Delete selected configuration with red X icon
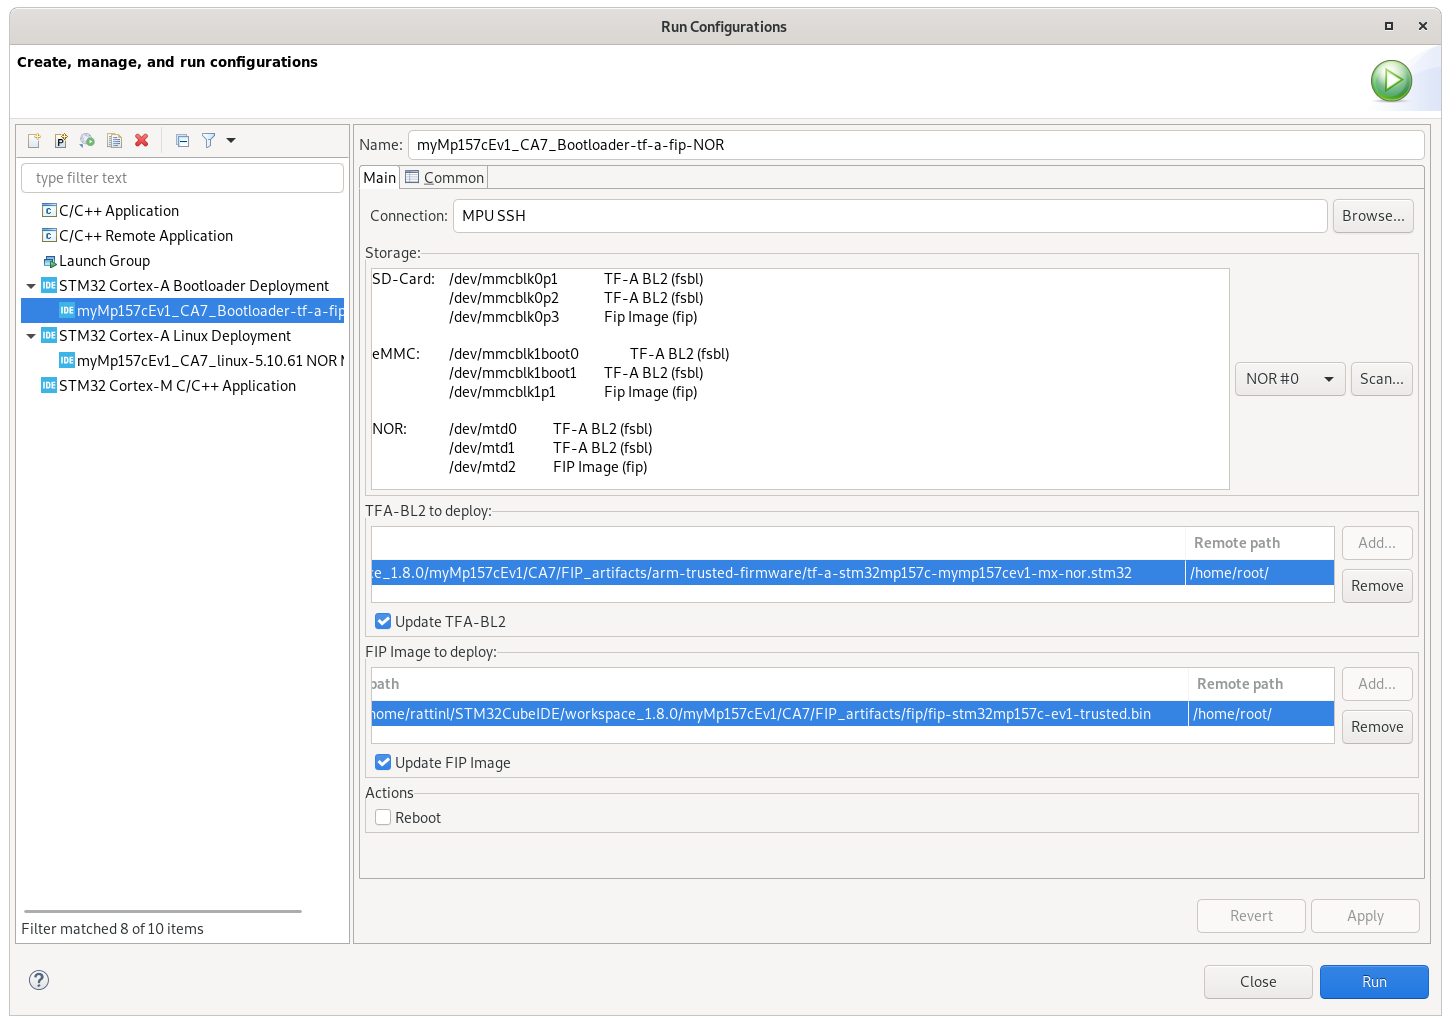1451x1025 pixels. 142,141
